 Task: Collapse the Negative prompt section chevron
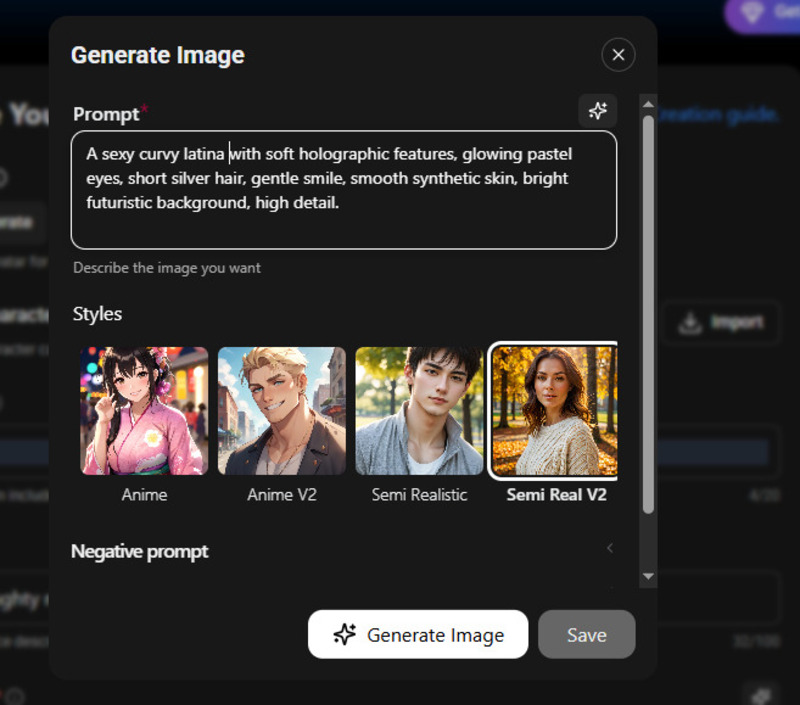610,548
